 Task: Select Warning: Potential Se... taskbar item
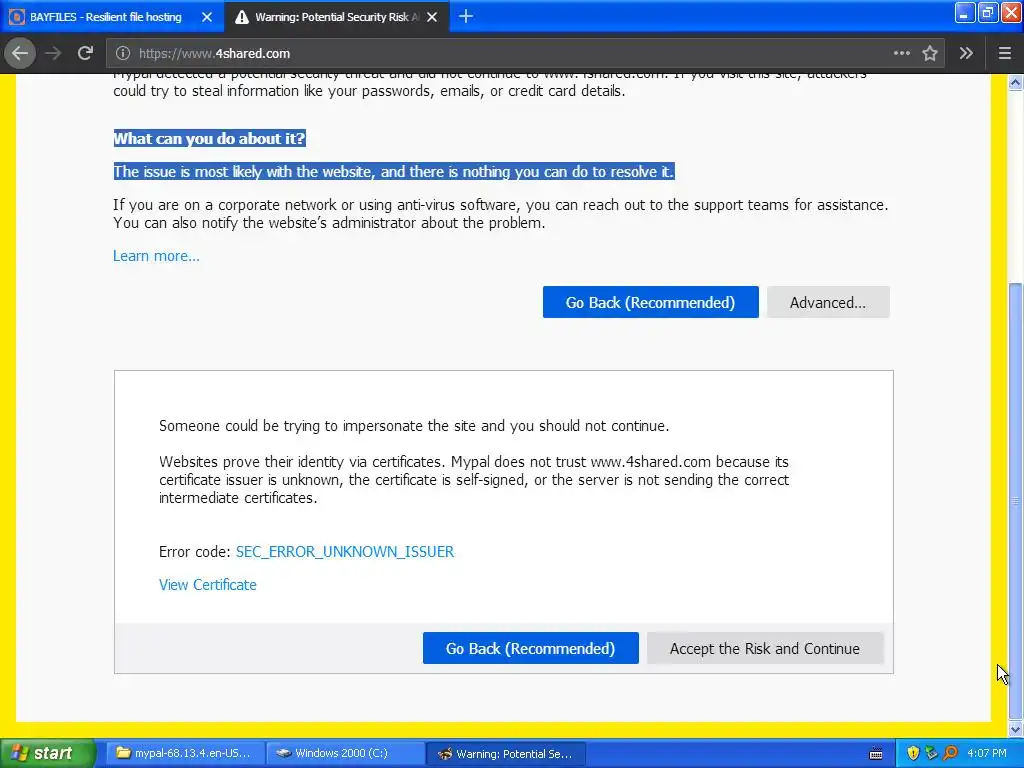(506, 753)
